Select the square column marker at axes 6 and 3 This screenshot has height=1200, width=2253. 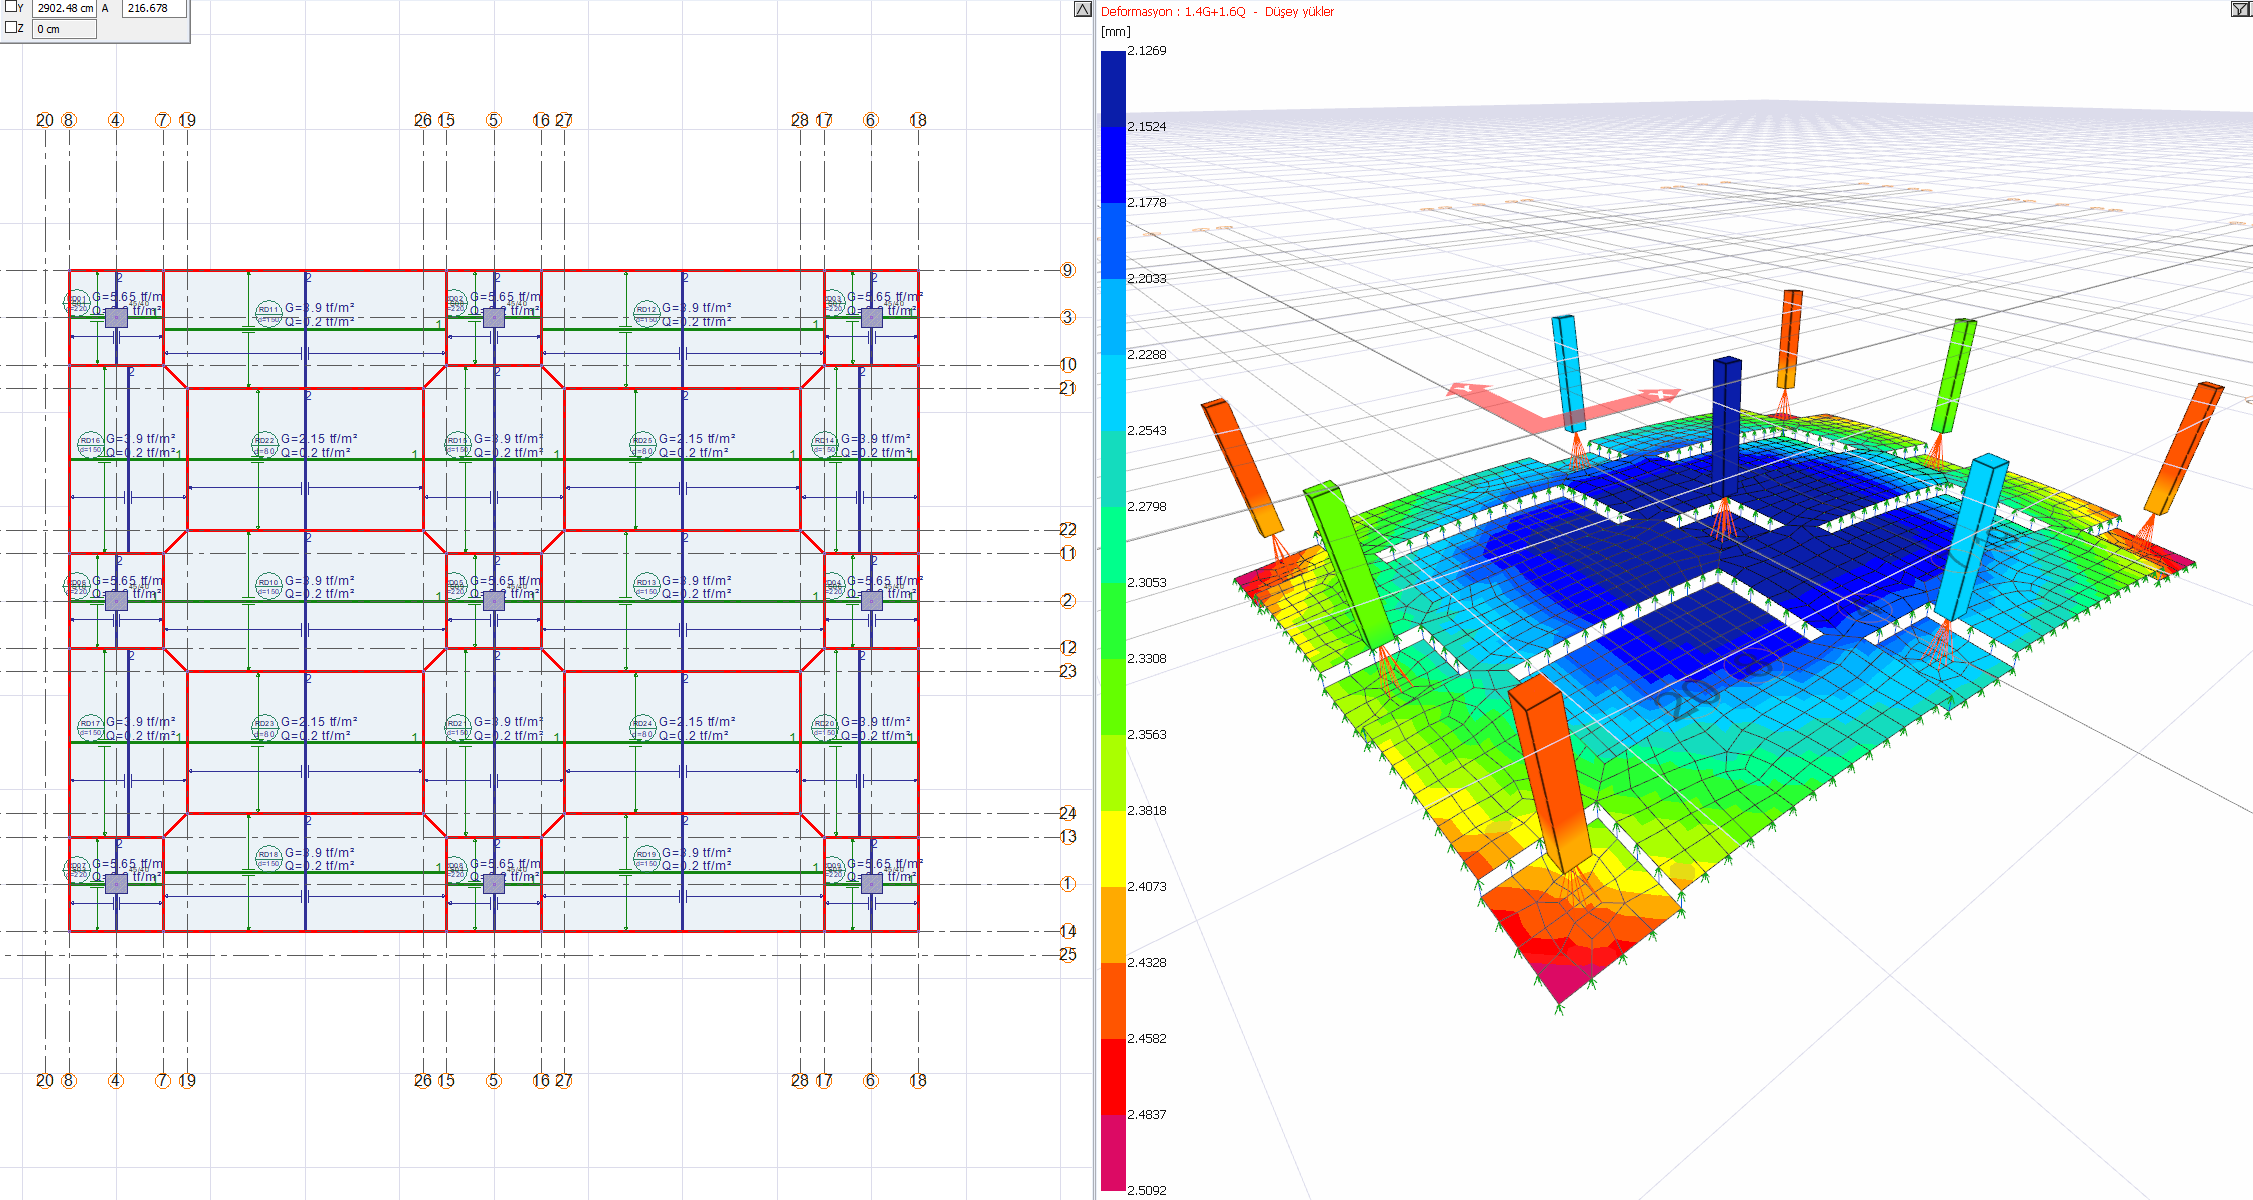[871, 318]
